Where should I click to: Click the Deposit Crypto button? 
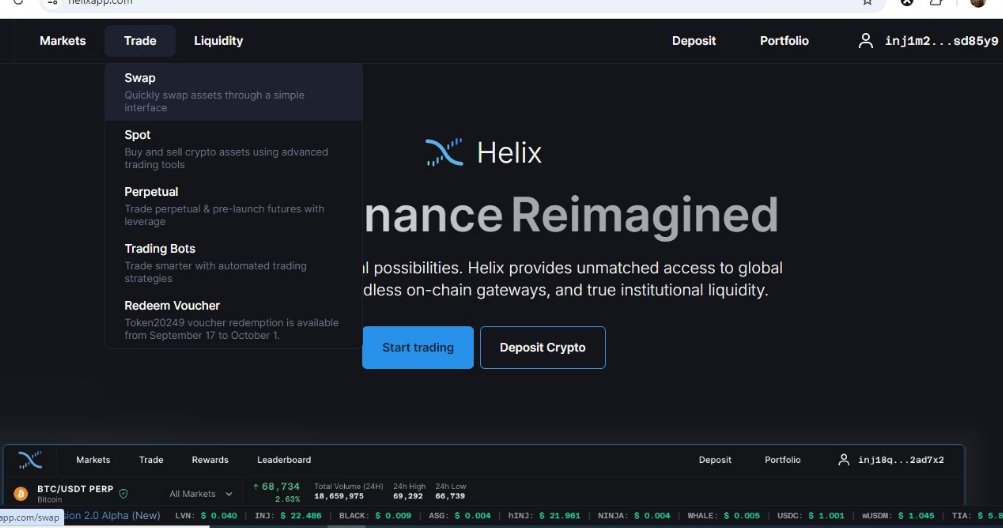point(542,348)
